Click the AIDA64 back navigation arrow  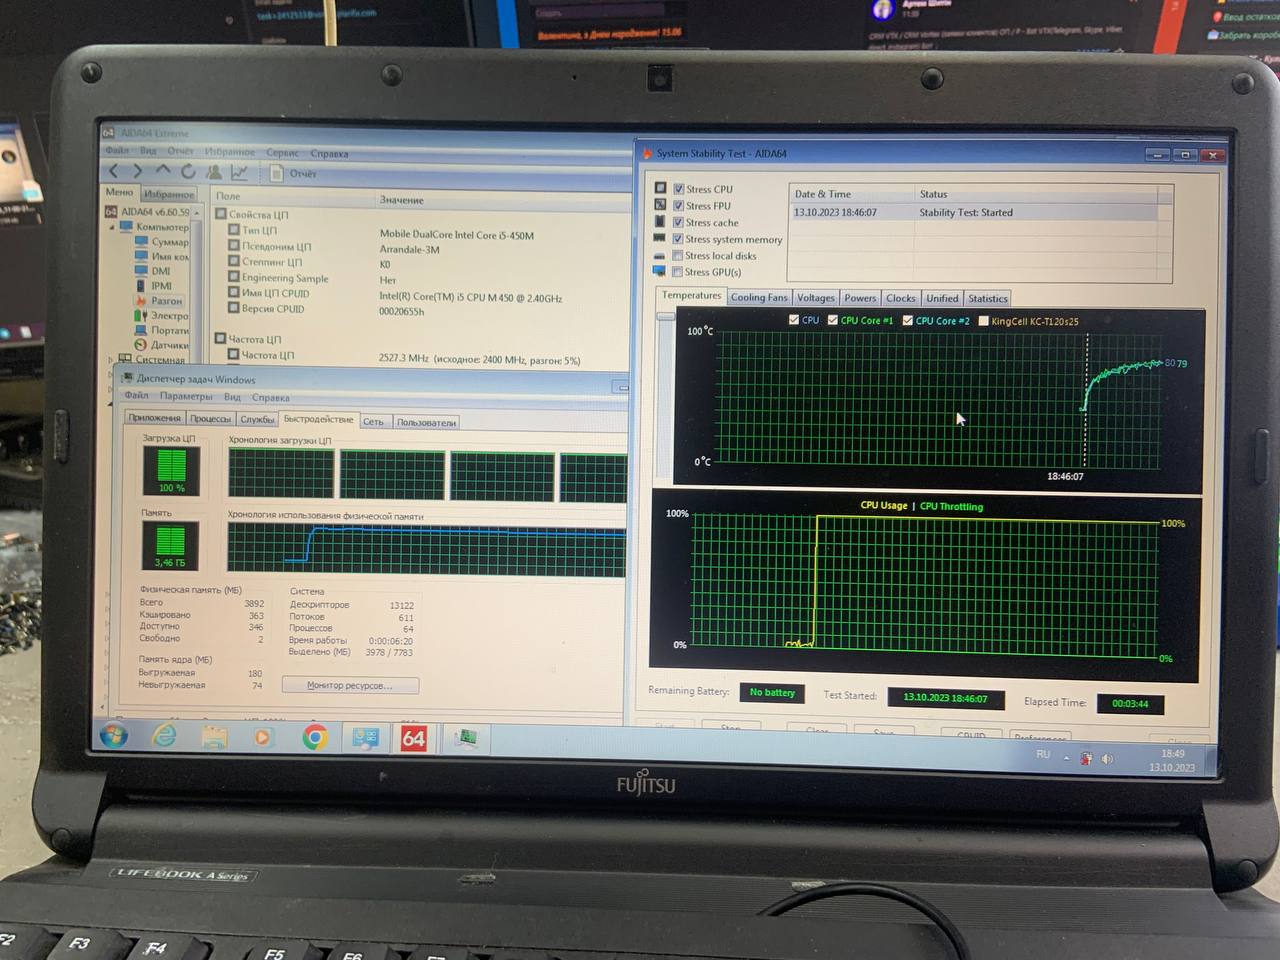coord(114,172)
